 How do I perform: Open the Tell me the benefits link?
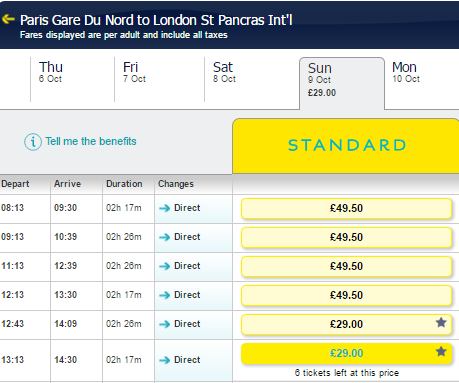(91, 141)
